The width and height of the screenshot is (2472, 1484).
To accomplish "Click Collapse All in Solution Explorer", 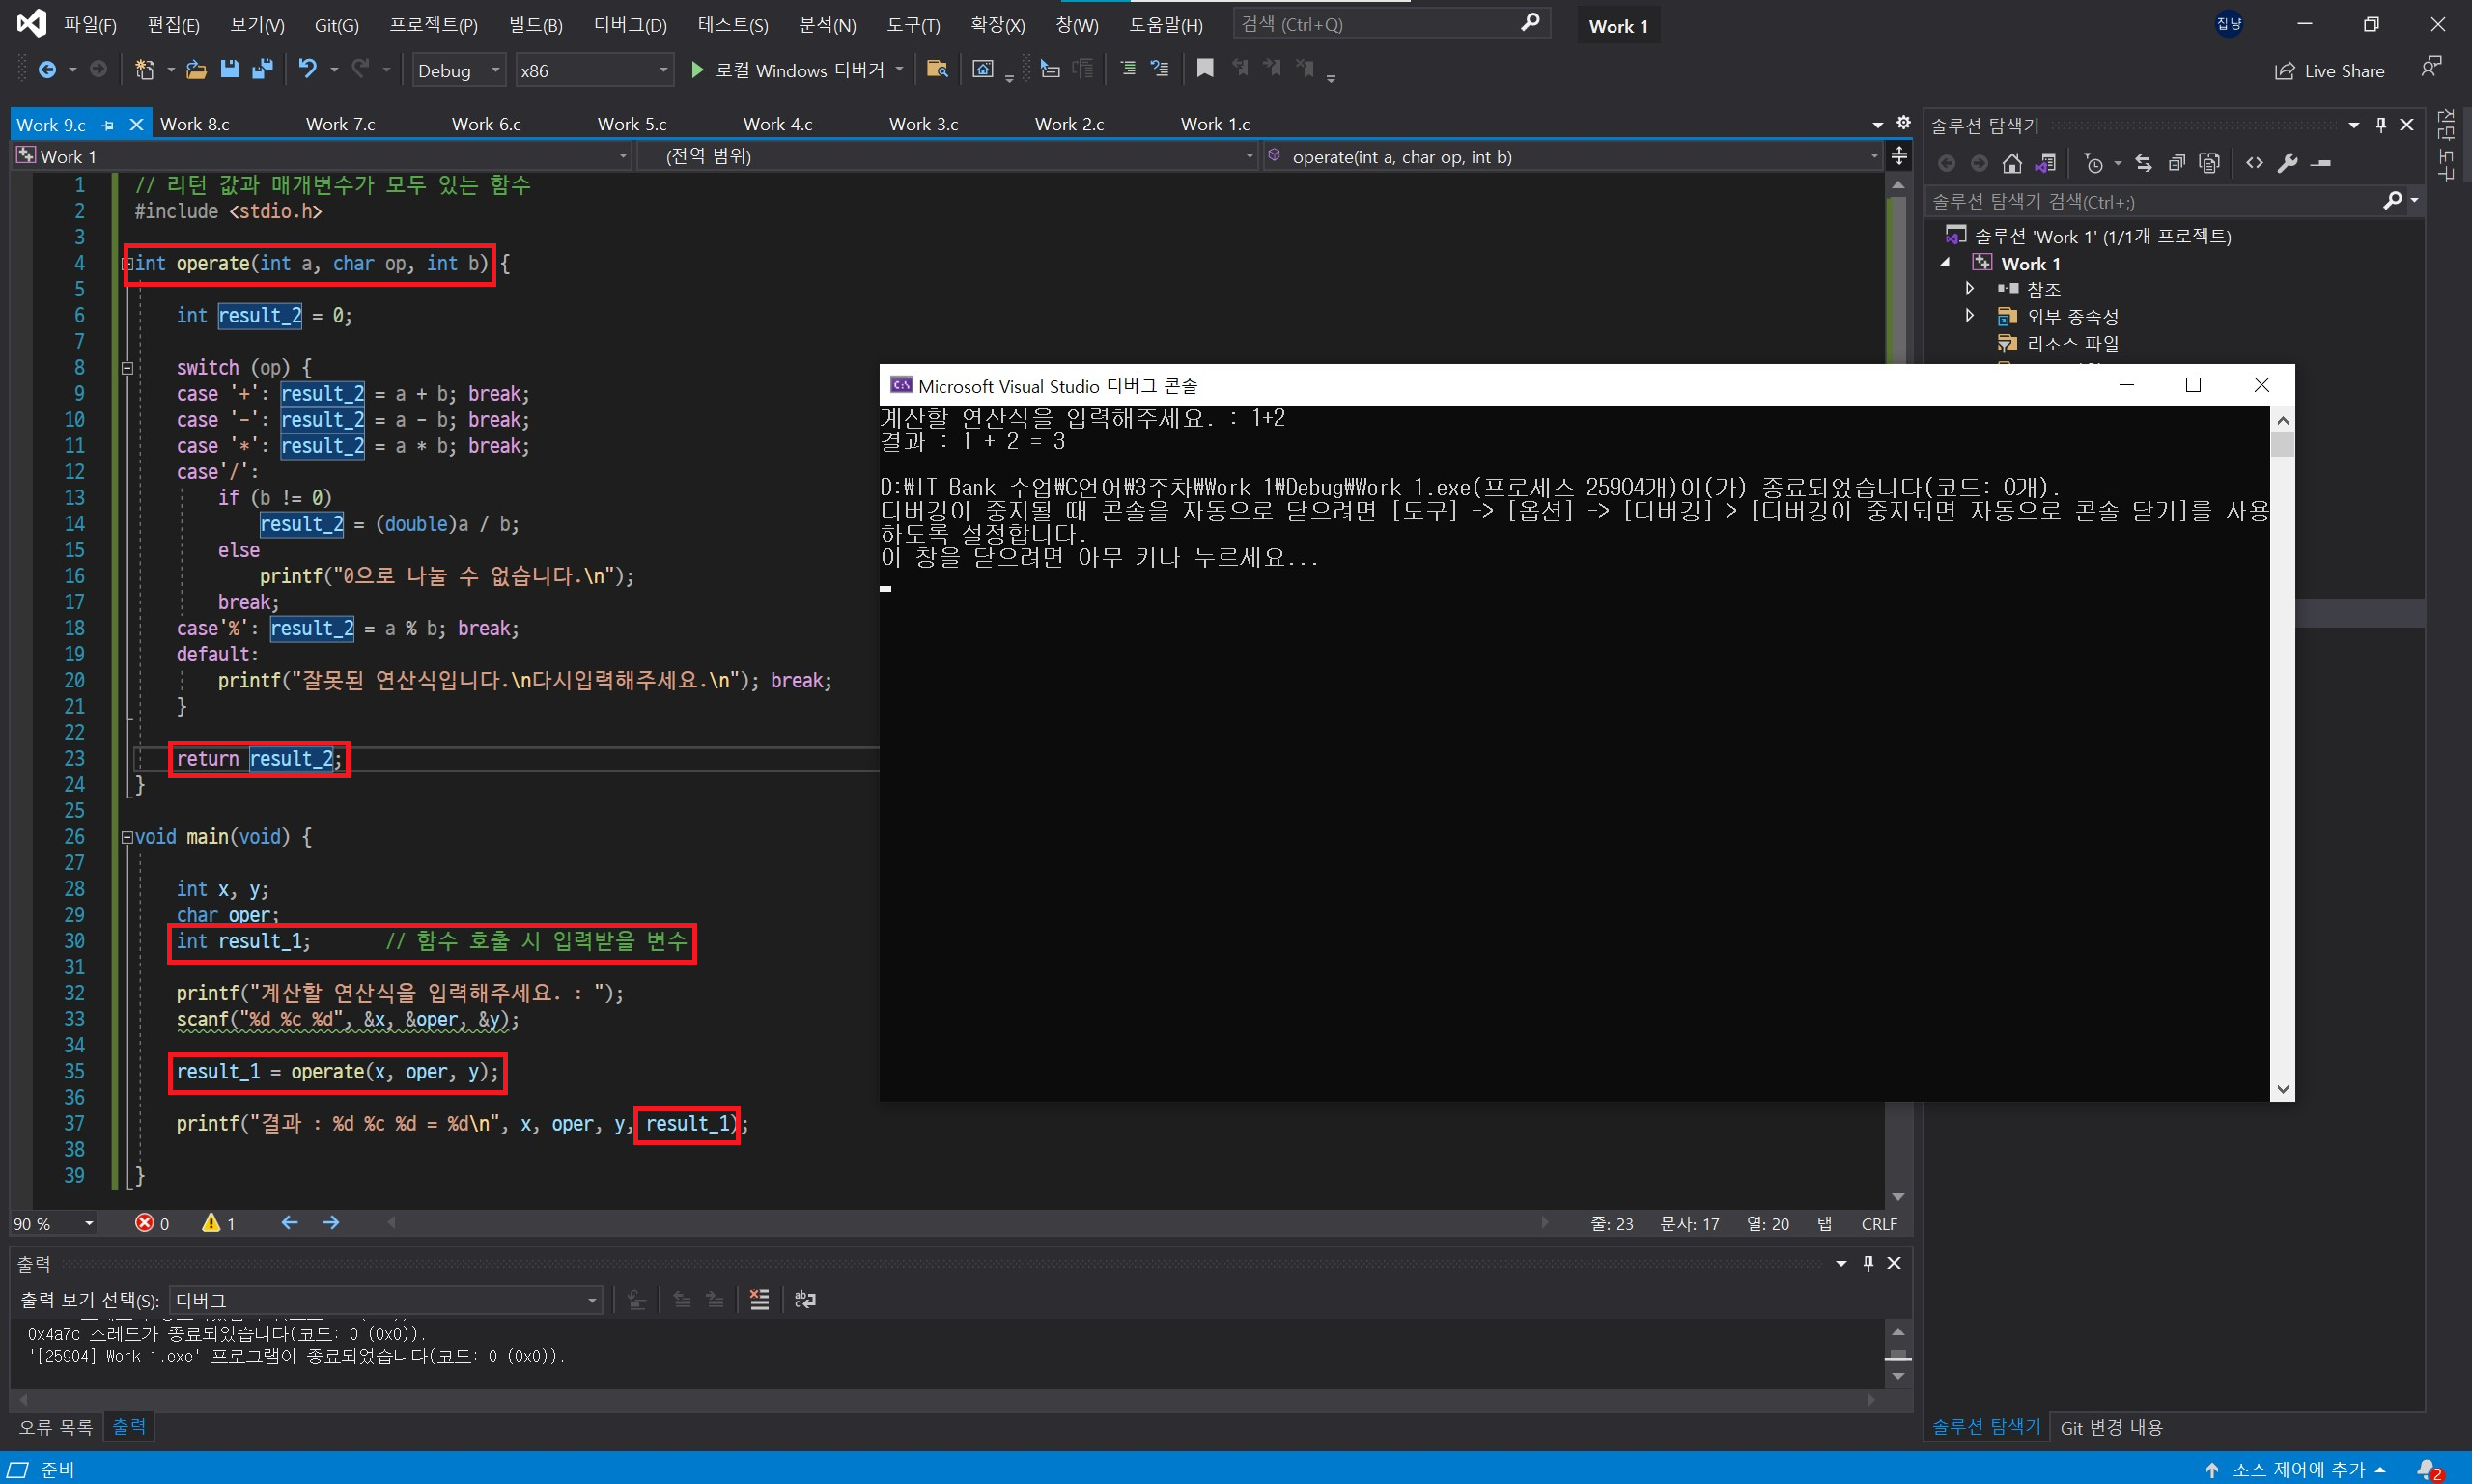I will (x=2177, y=163).
